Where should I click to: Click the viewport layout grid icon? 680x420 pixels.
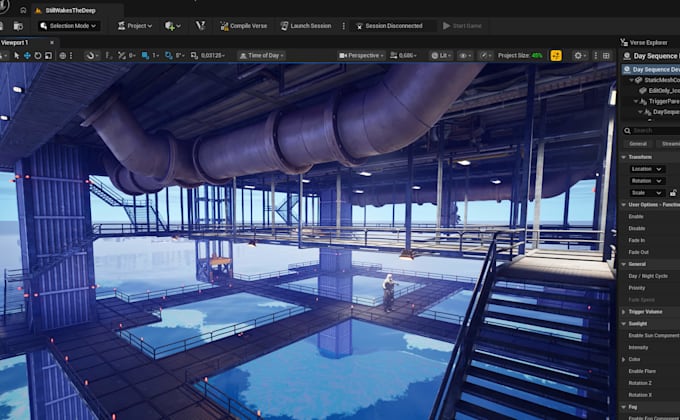click(x=606, y=56)
